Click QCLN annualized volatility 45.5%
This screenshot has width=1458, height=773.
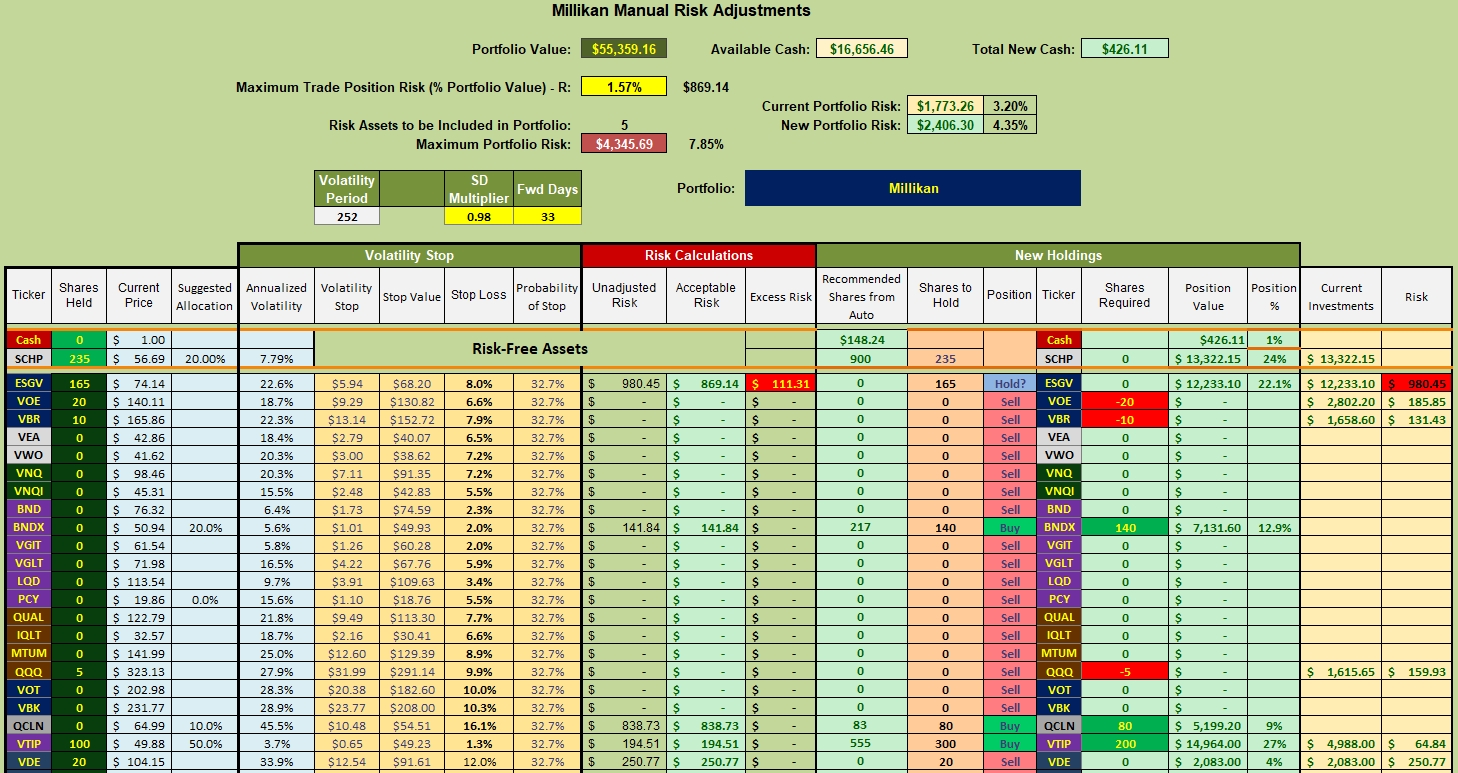click(x=276, y=725)
